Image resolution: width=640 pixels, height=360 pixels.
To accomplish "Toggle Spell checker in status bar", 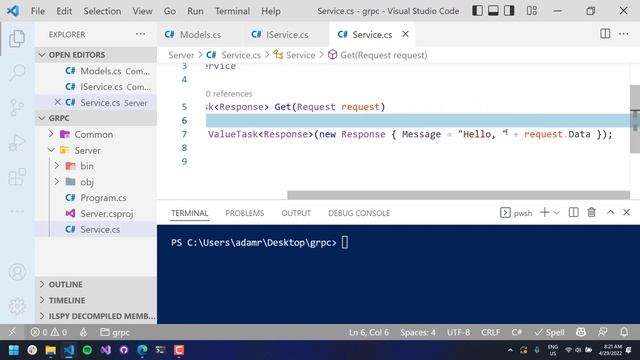I will click(x=549, y=332).
